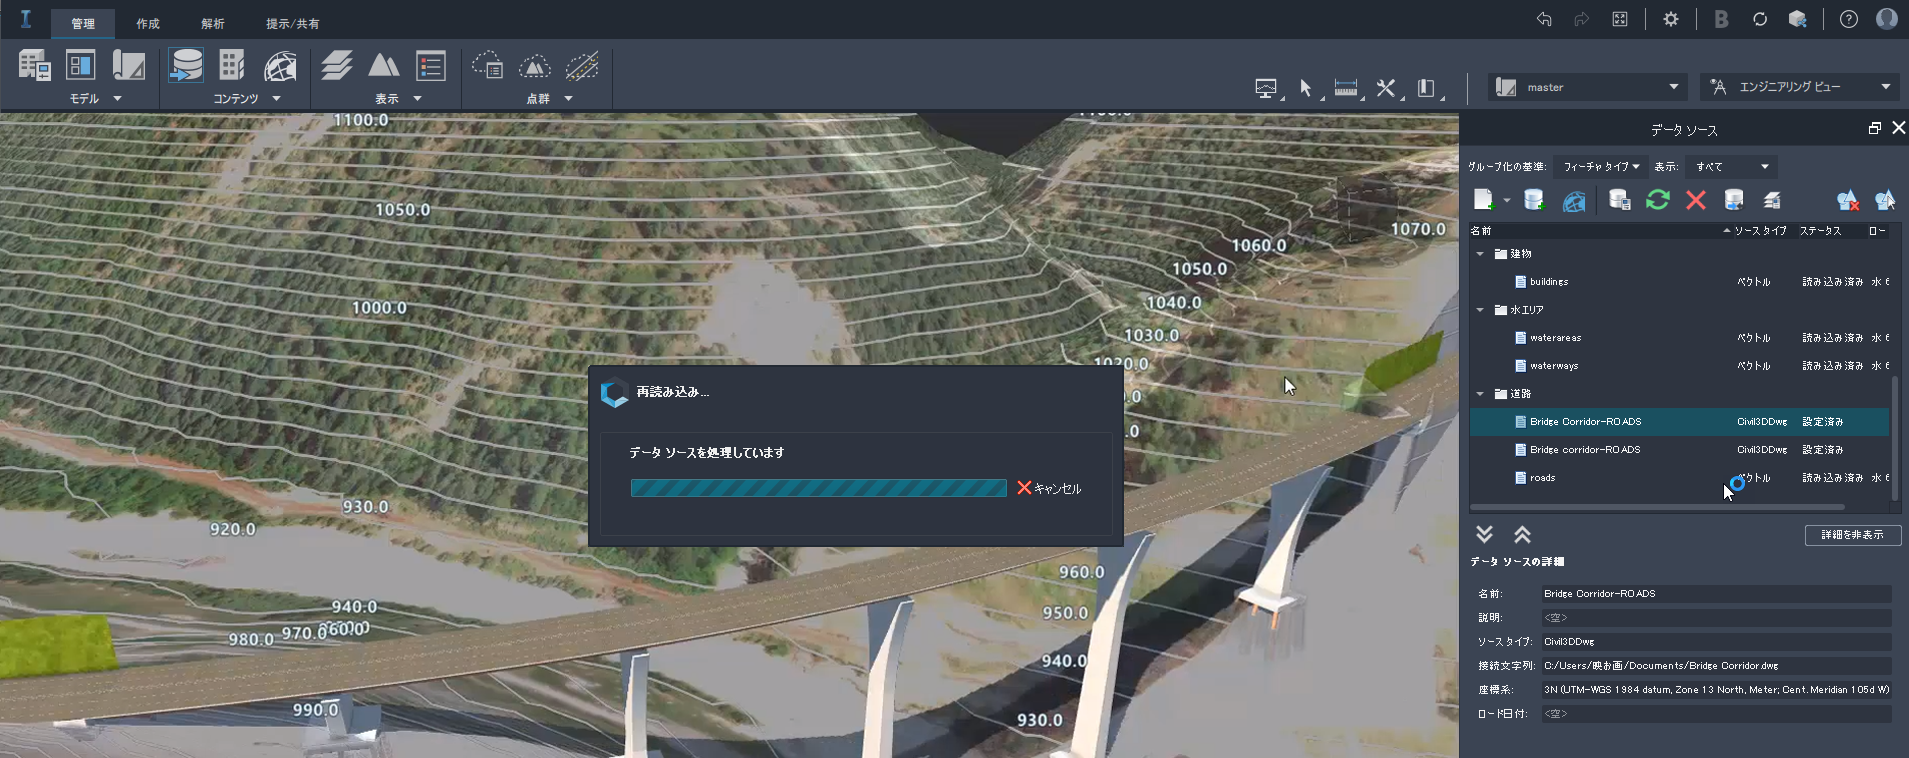Click the sync circular arrows icon in the title bar
Image resolution: width=1909 pixels, height=758 pixels.
click(x=1760, y=19)
